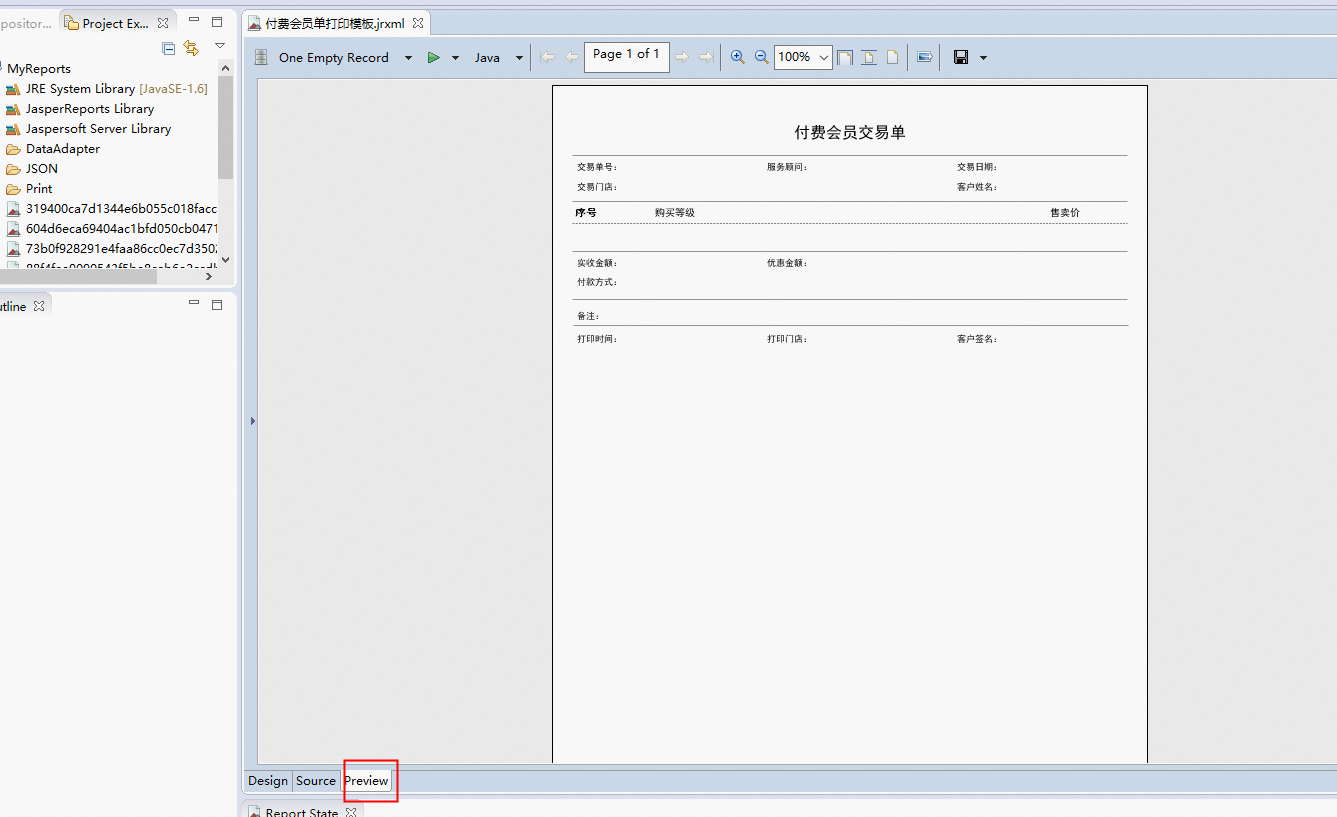Go to last page arrow
Viewport: 1337px width, 817px height.
click(x=706, y=58)
